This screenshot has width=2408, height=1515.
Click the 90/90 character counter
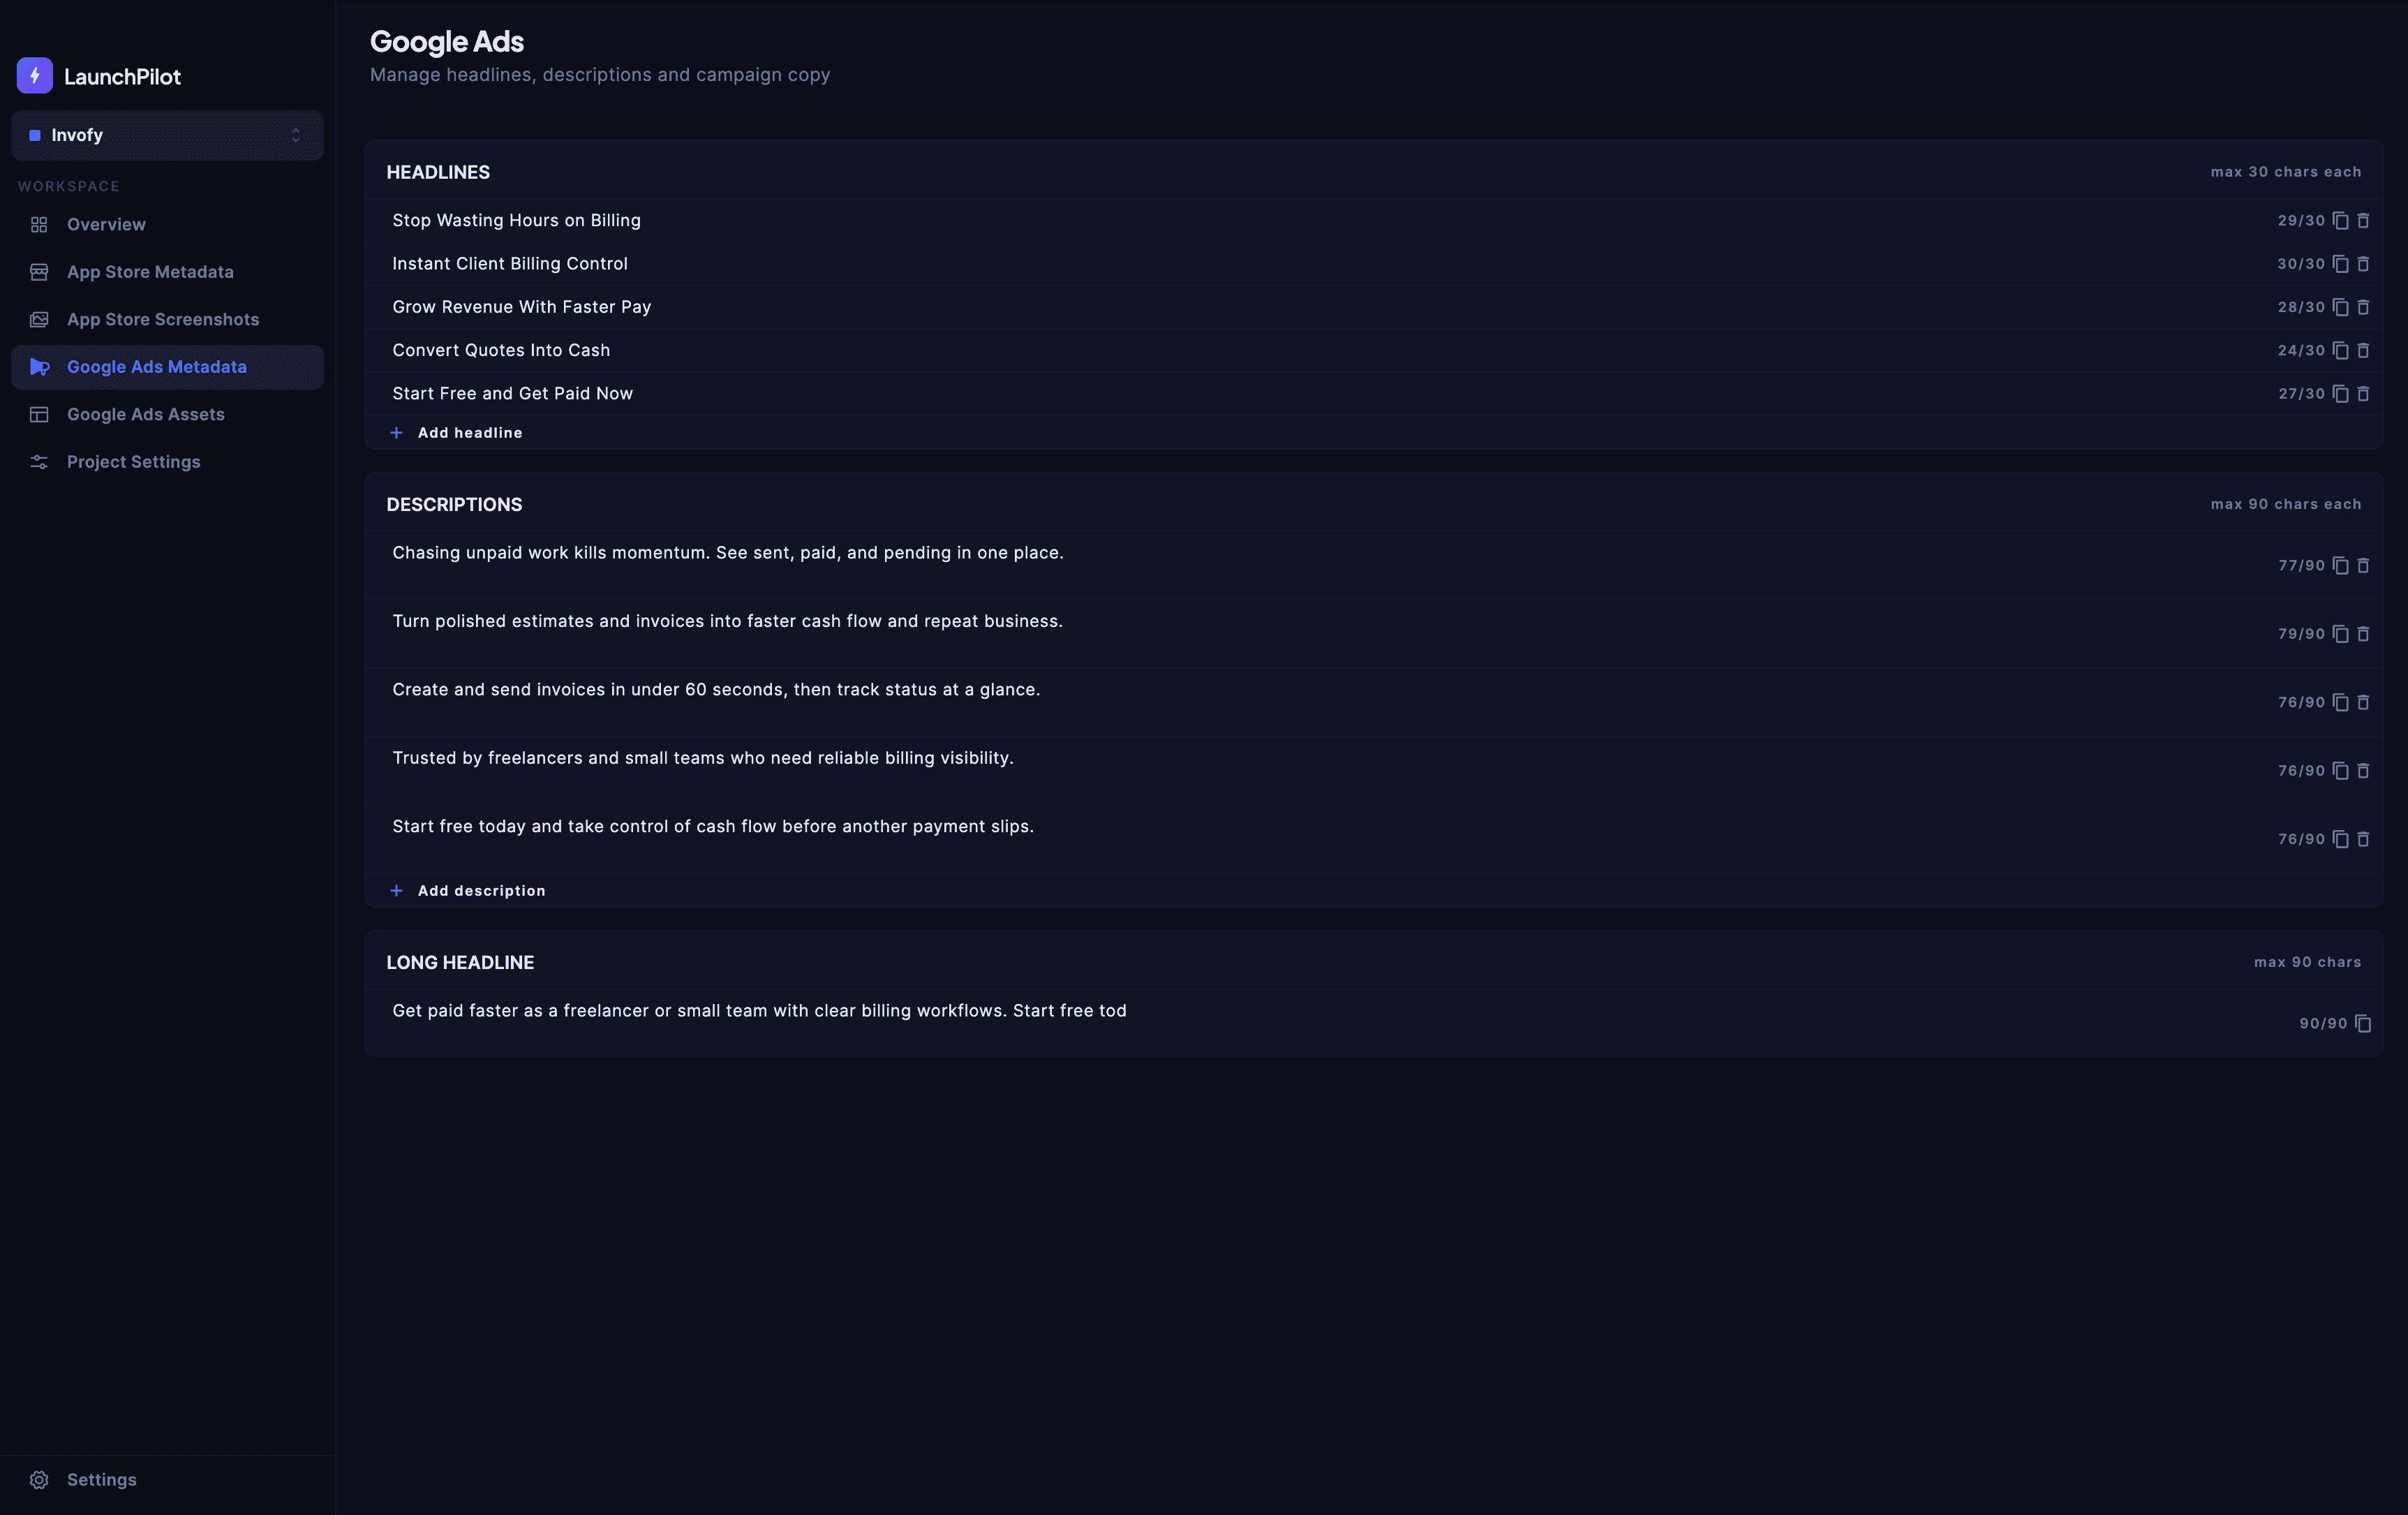[2323, 1024]
